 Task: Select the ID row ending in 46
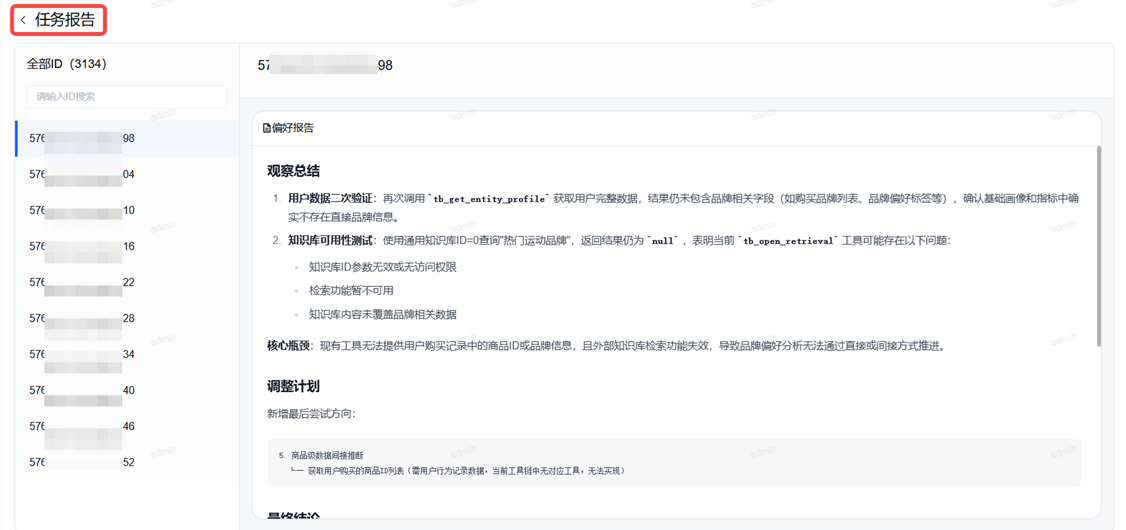pyautogui.click(x=127, y=426)
